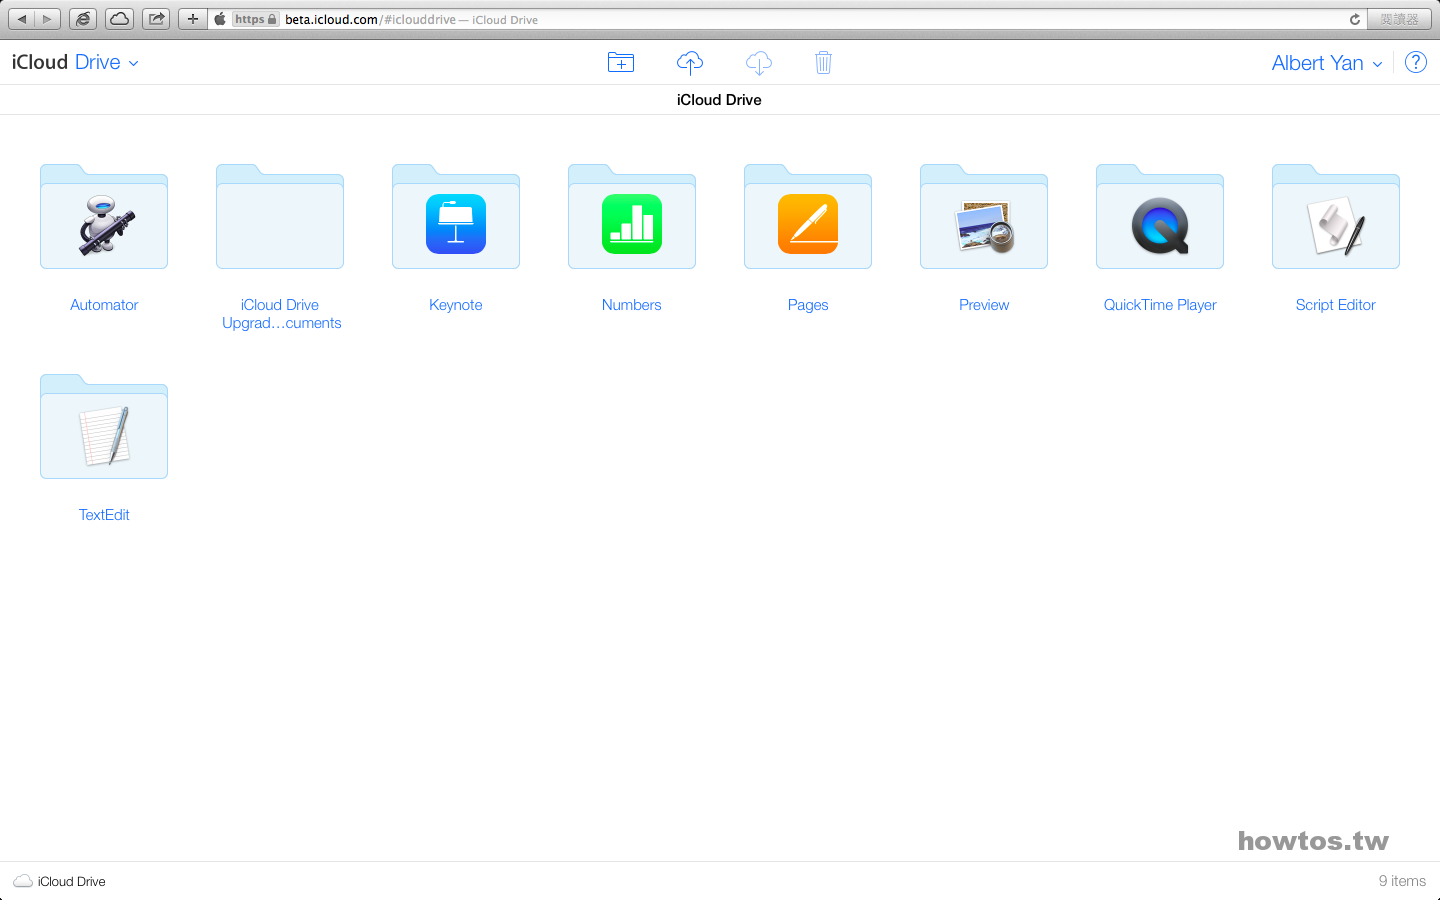Screen dimensions: 1440x900
Task: Click the upload to iCloud icon
Action: [x=690, y=63]
